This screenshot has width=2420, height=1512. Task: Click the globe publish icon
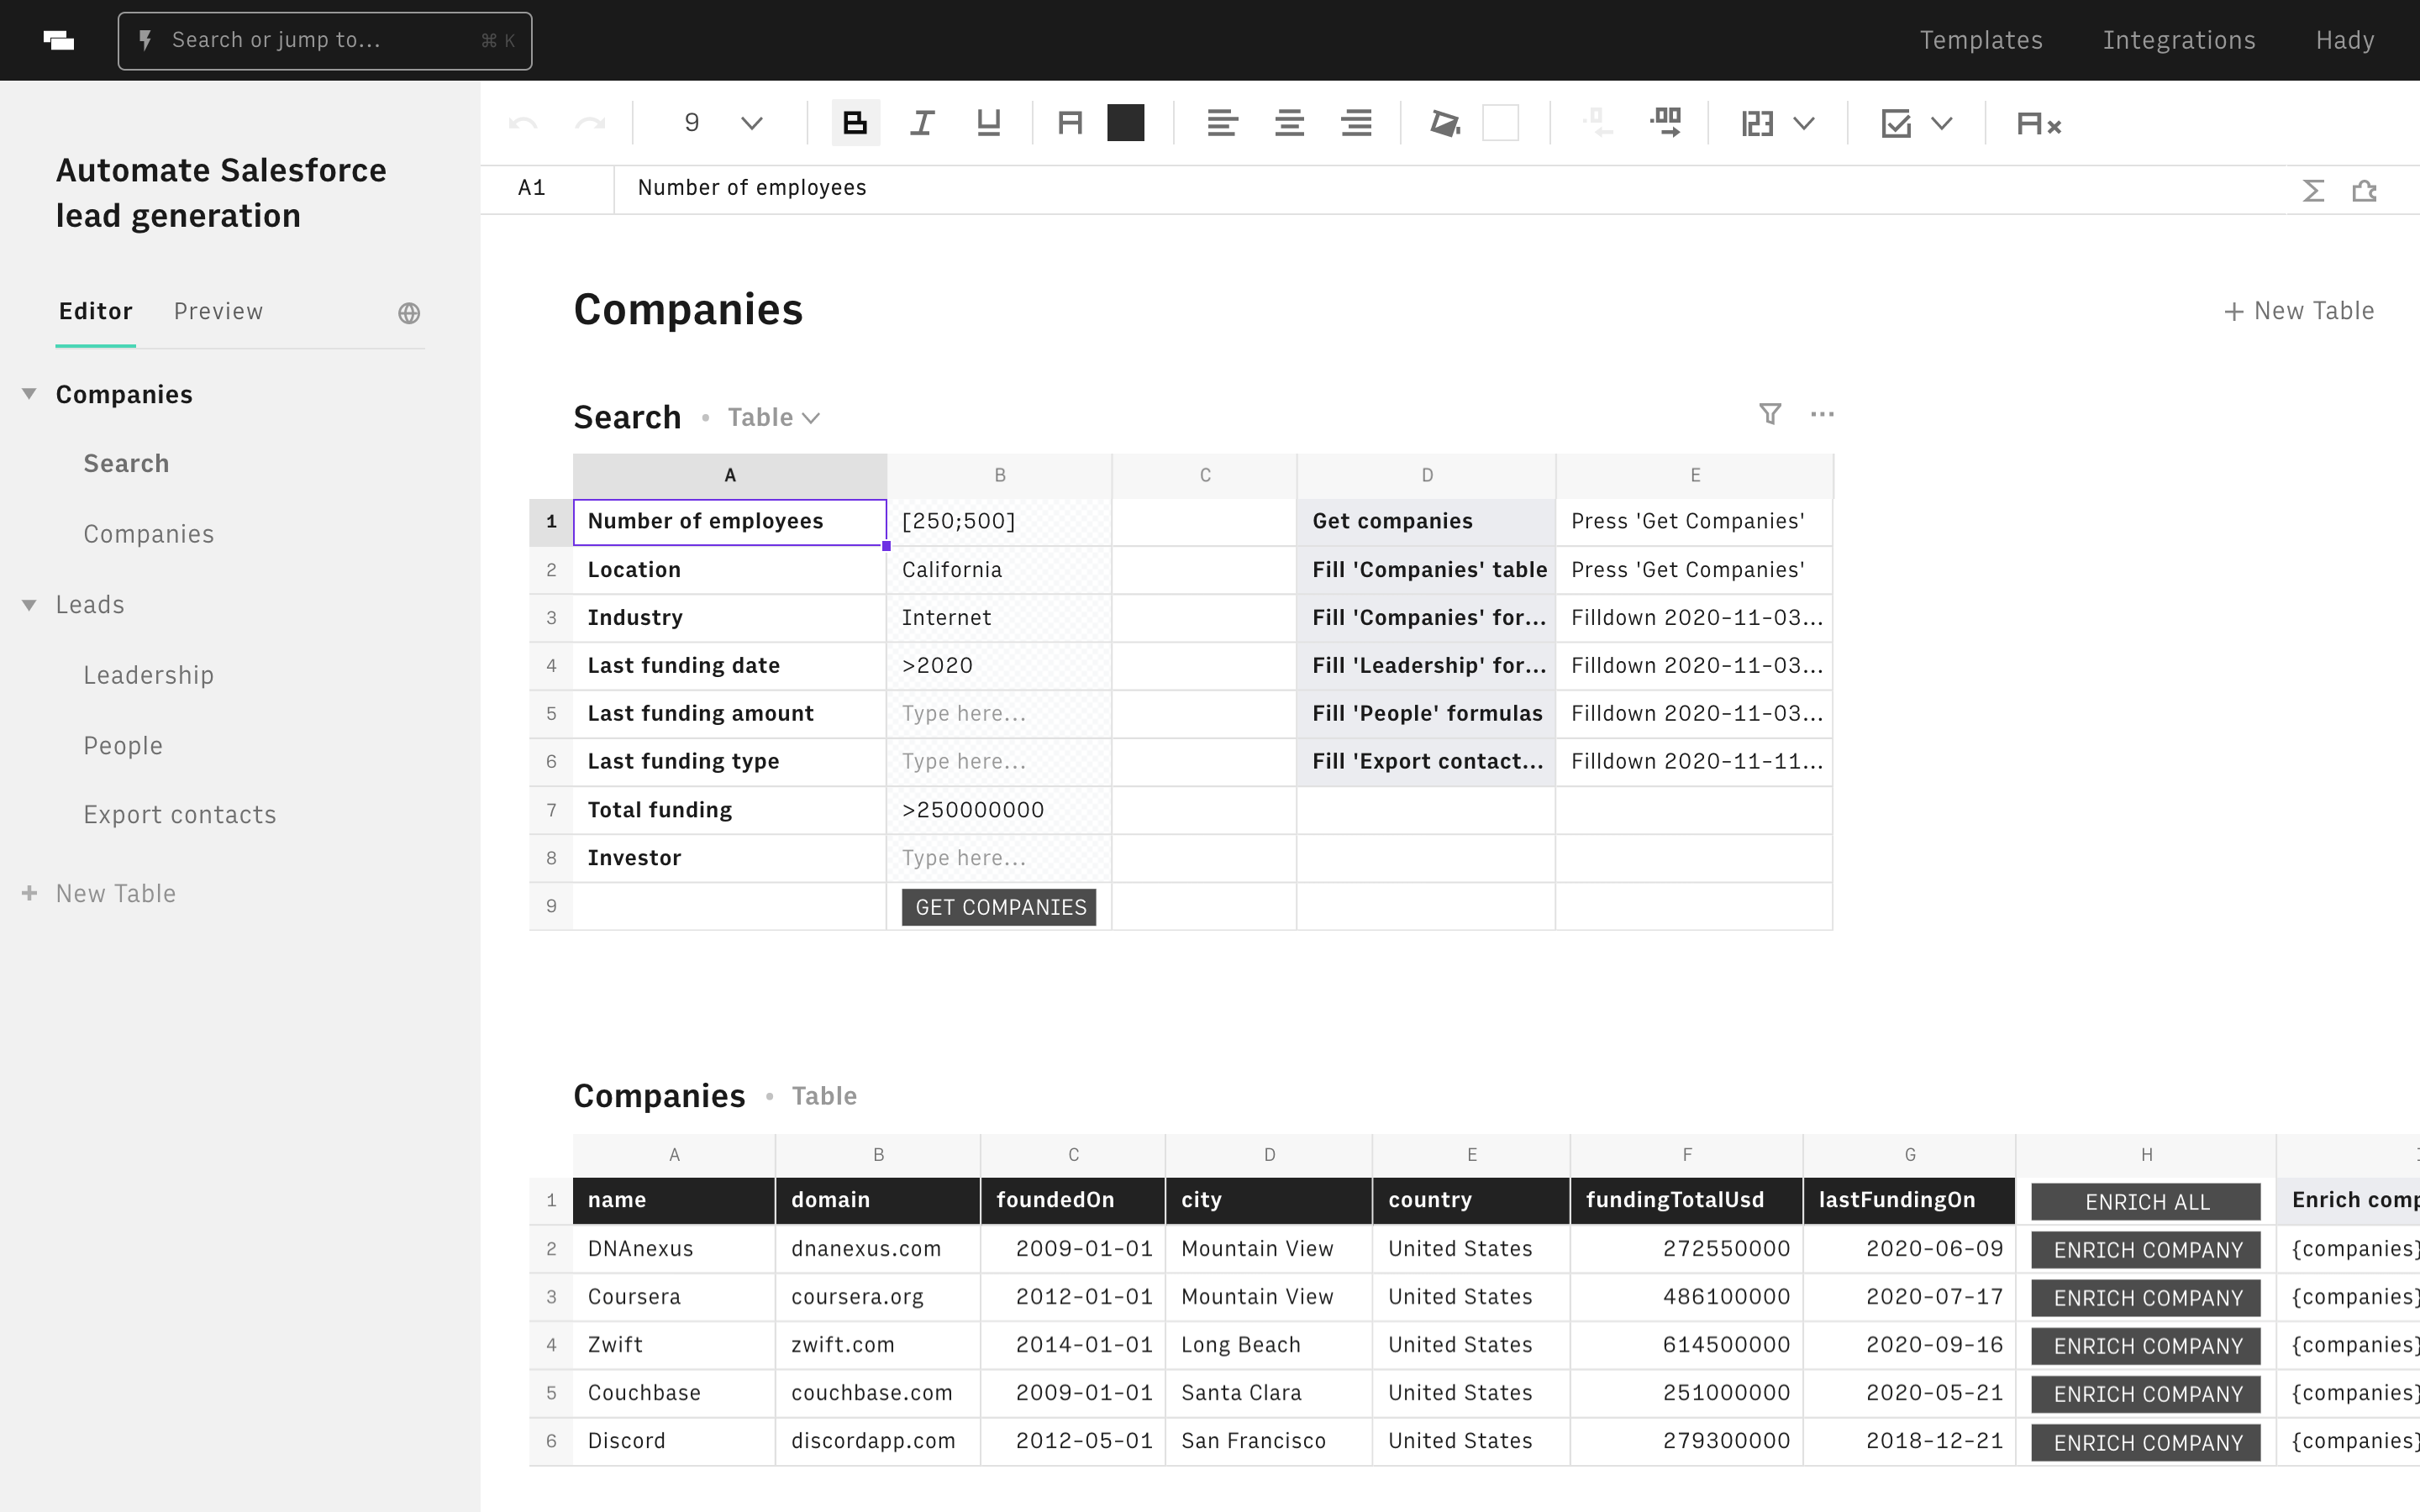[409, 313]
